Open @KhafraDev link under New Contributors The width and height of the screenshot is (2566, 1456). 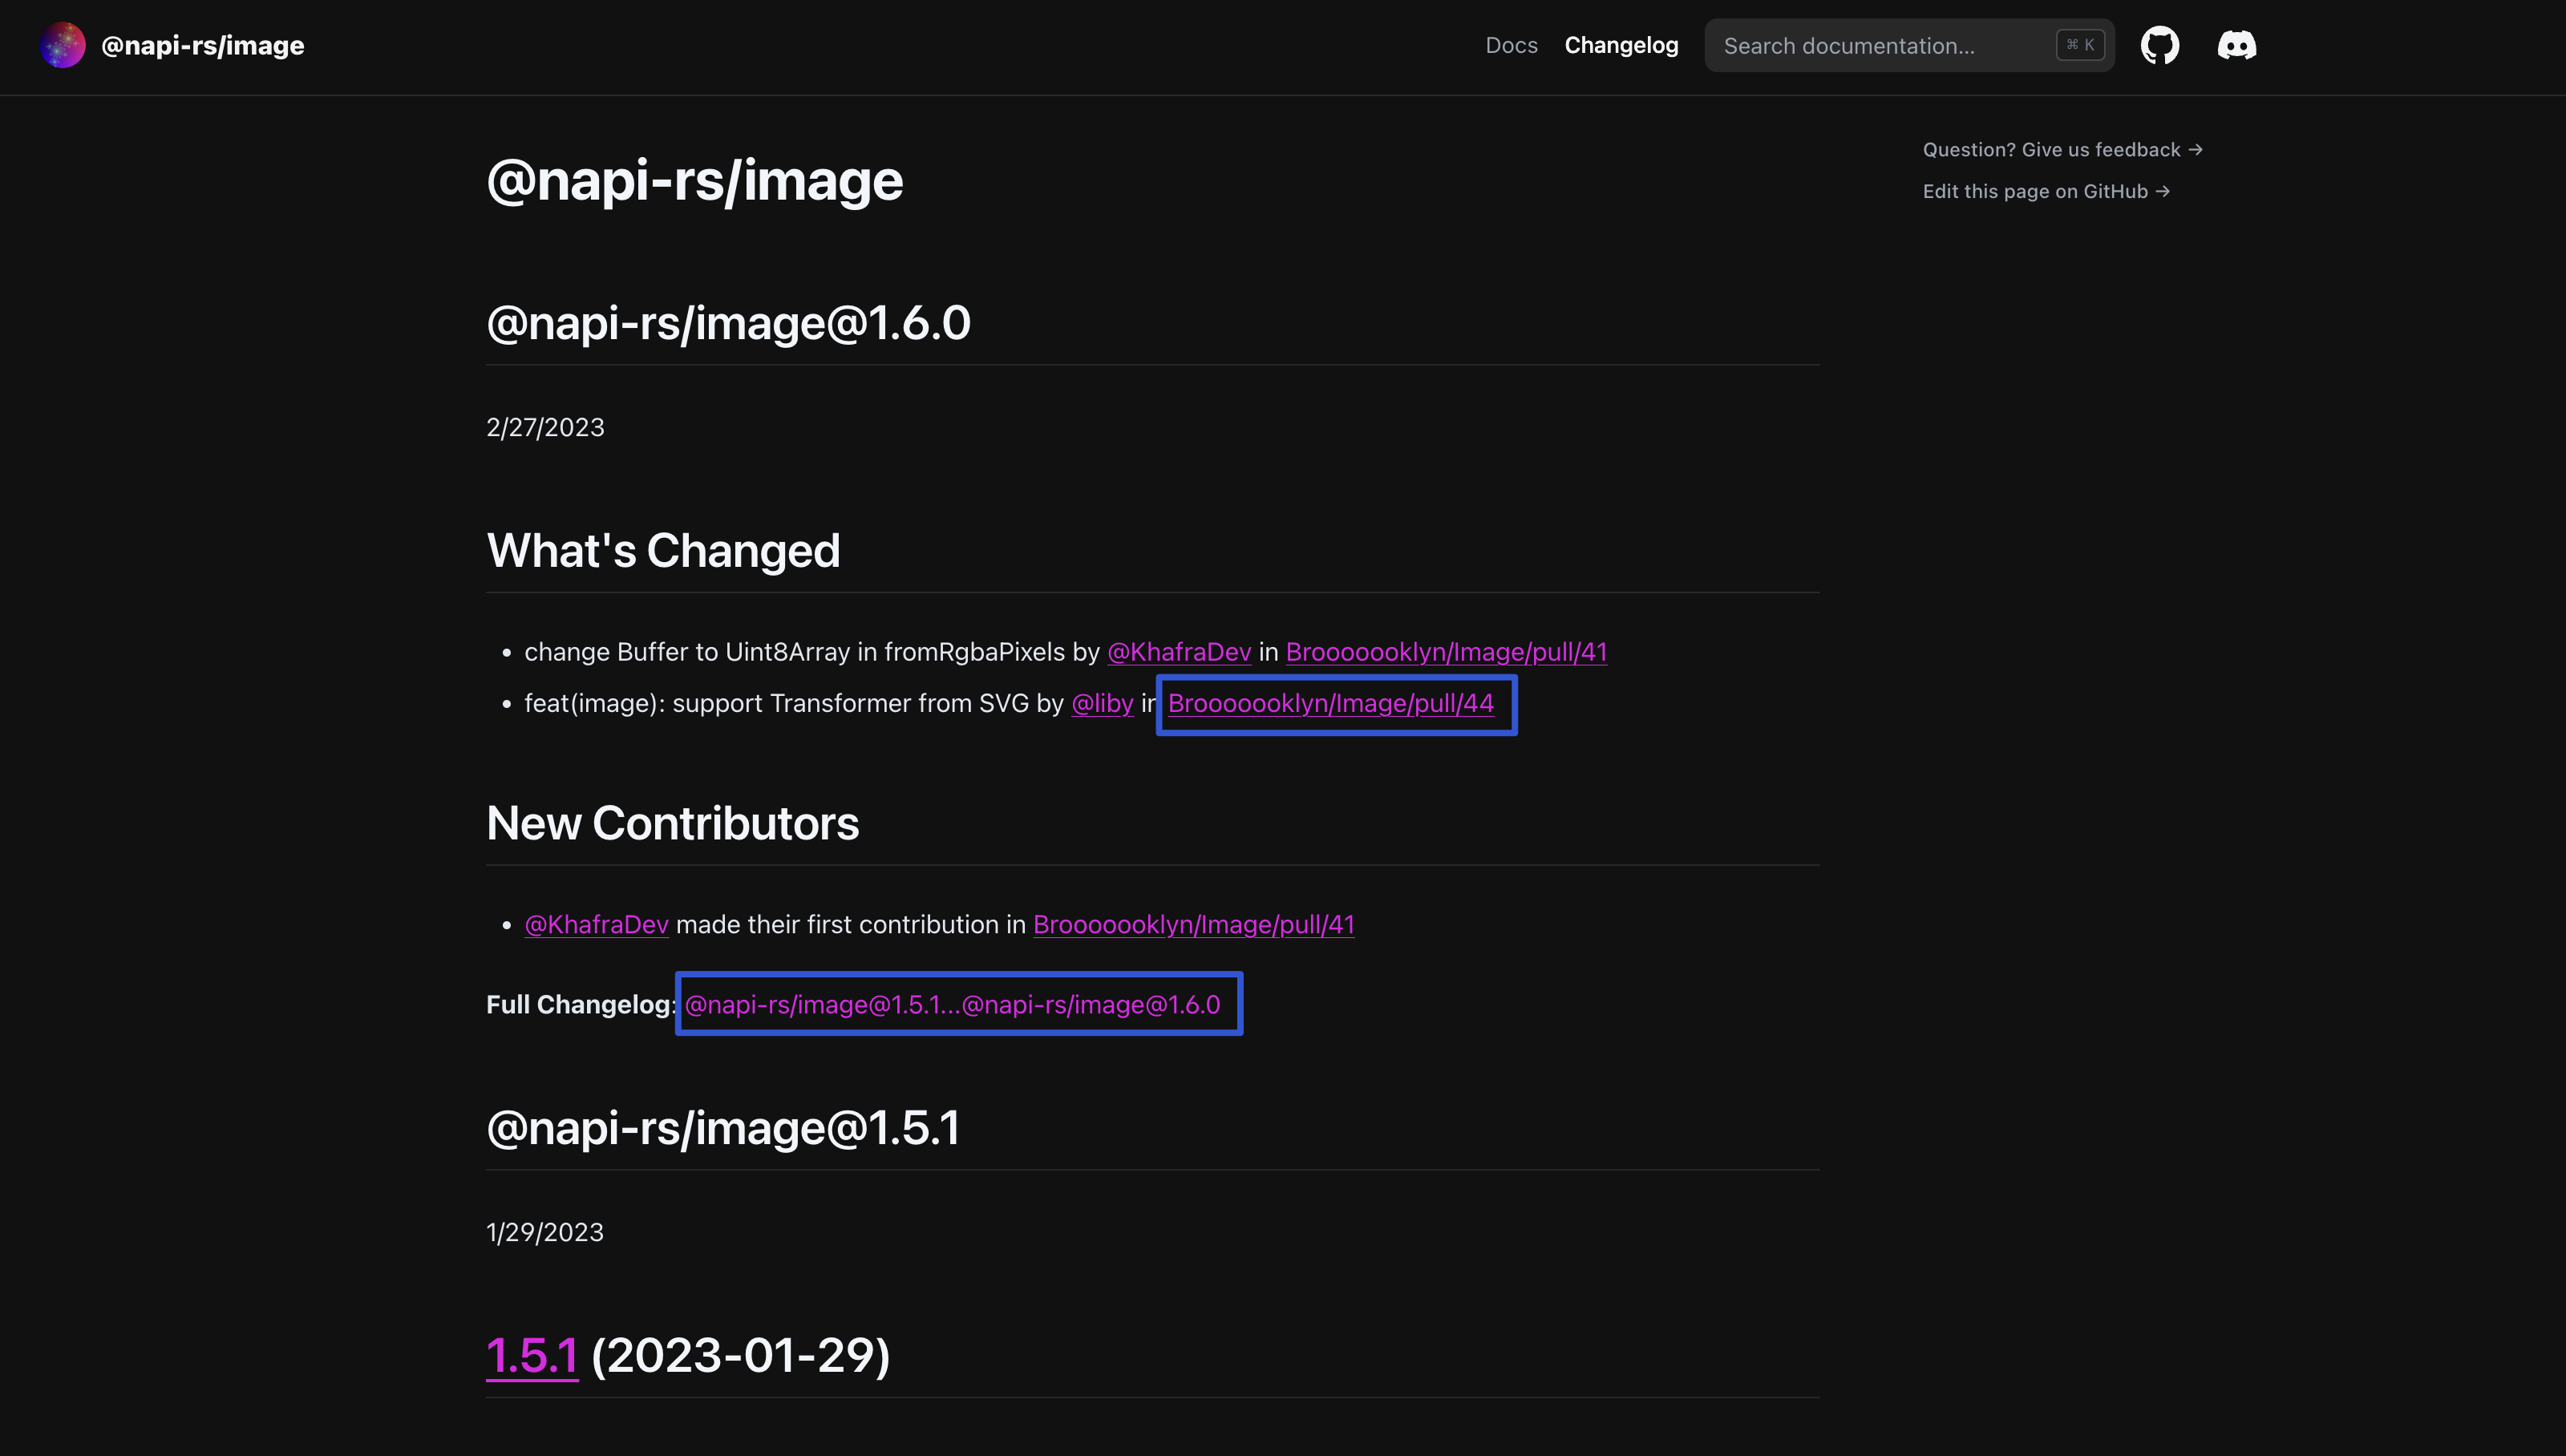click(x=596, y=924)
